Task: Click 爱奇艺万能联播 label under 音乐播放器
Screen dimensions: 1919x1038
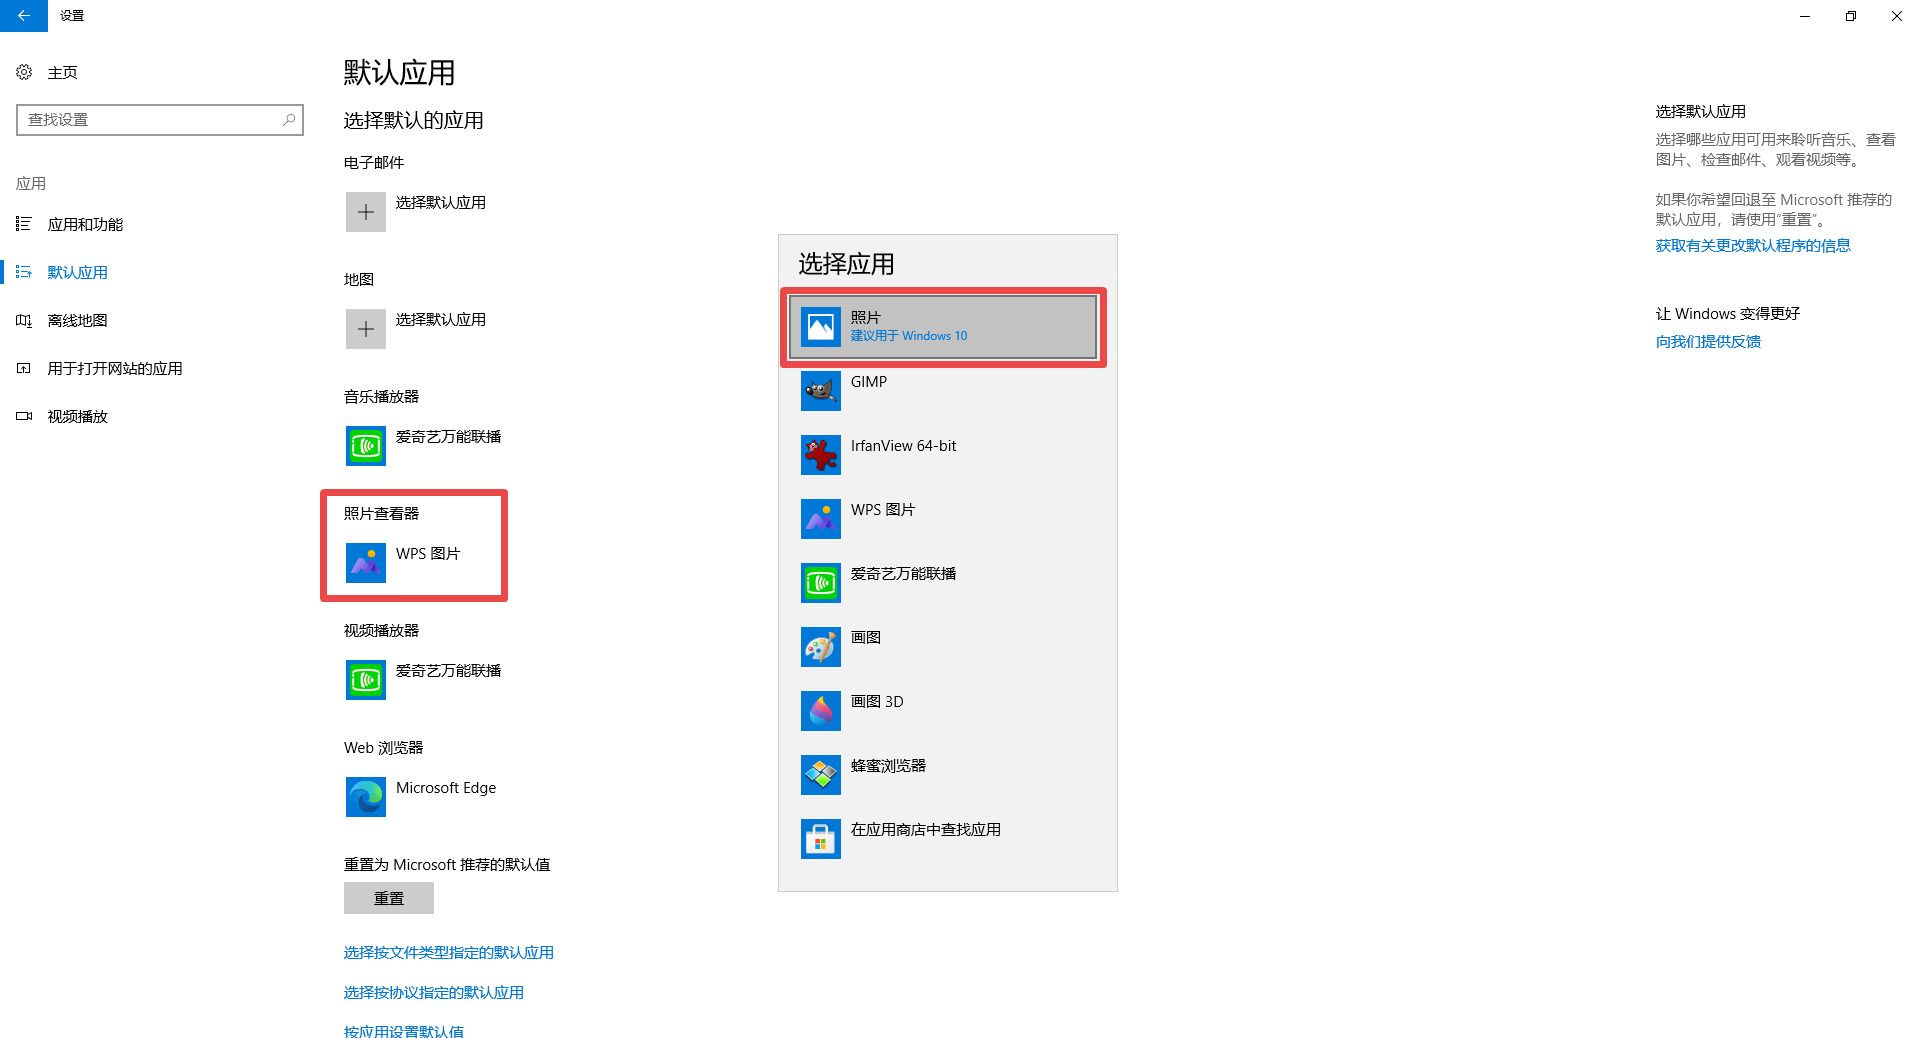Action: click(x=449, y=437)
